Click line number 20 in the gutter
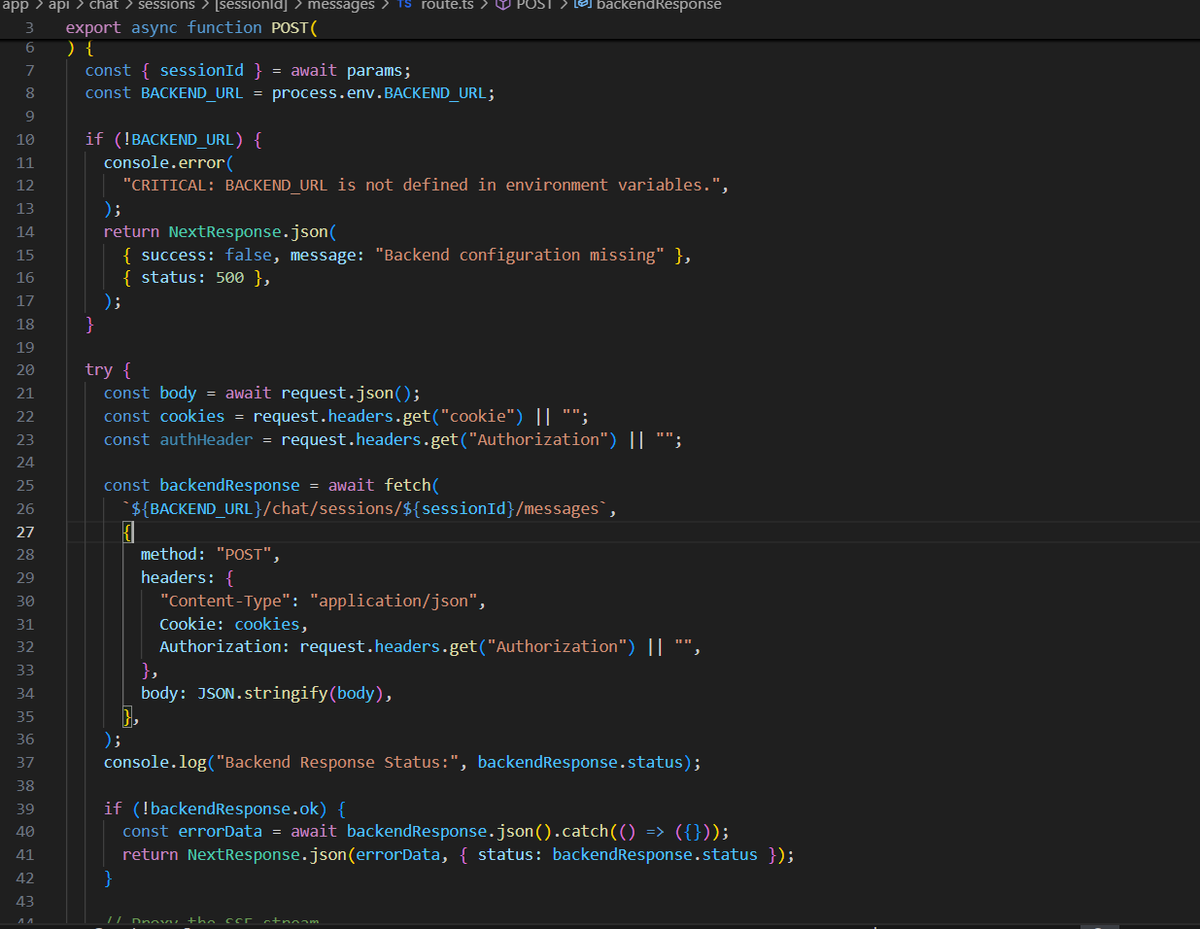The width and height of the screenshot is (1200, 929). (x=25, y=370)
